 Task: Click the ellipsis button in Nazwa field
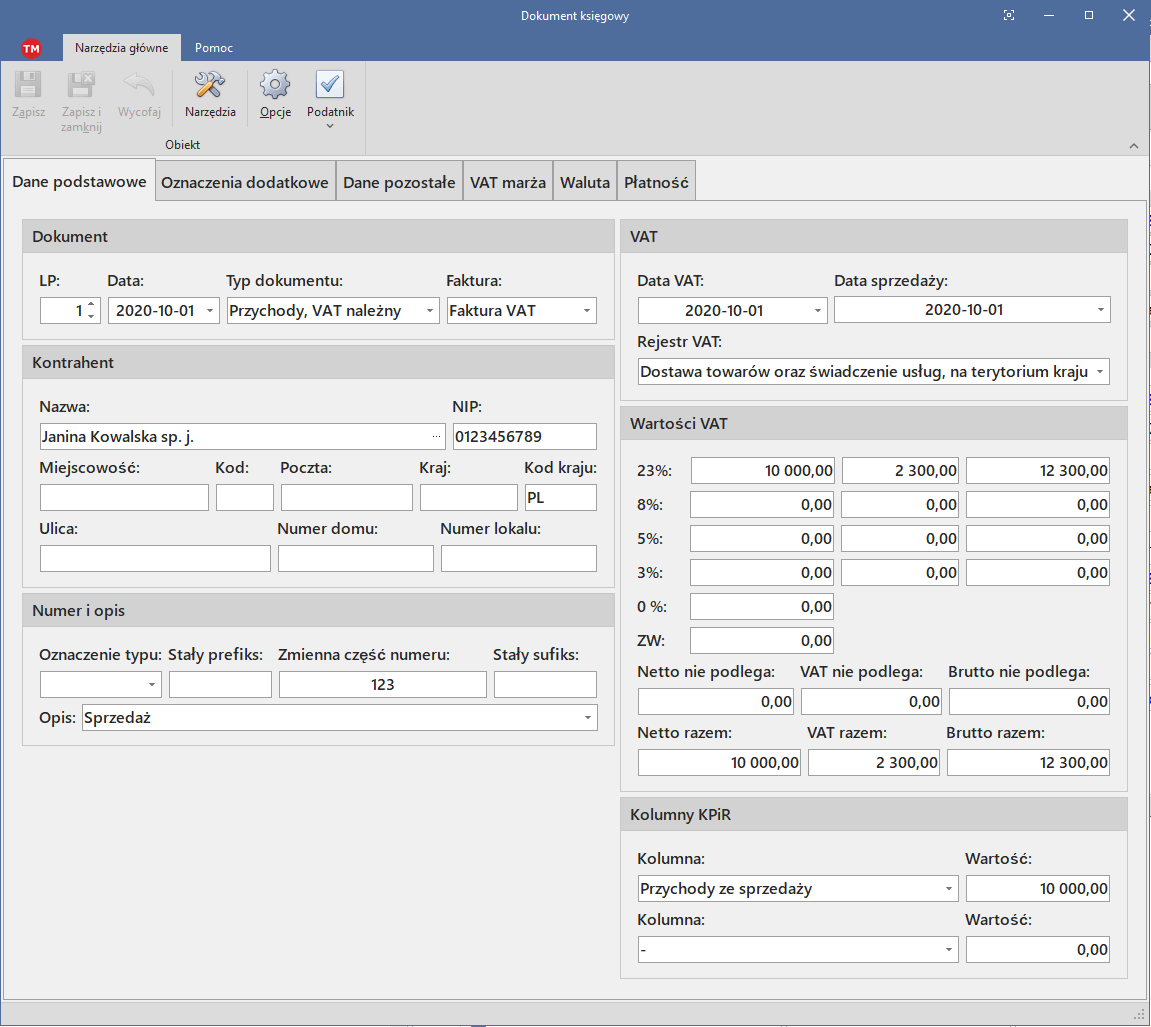[x=436, y=437]
